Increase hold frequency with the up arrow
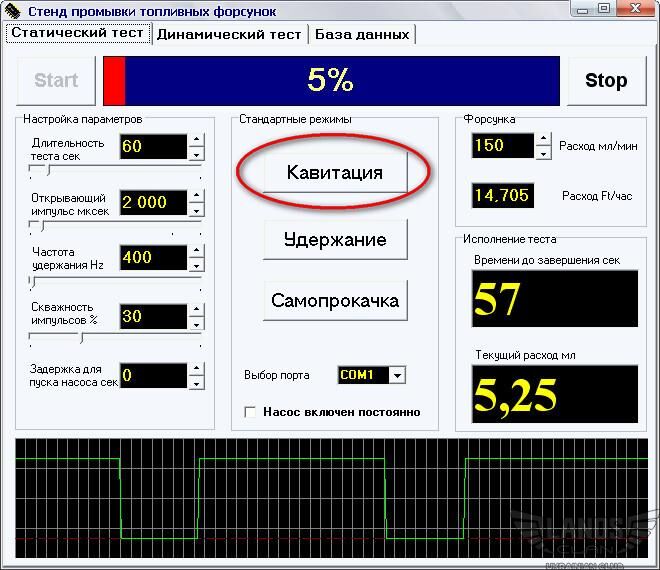This screenshot has width=660, height=570. tap(196, 251)
